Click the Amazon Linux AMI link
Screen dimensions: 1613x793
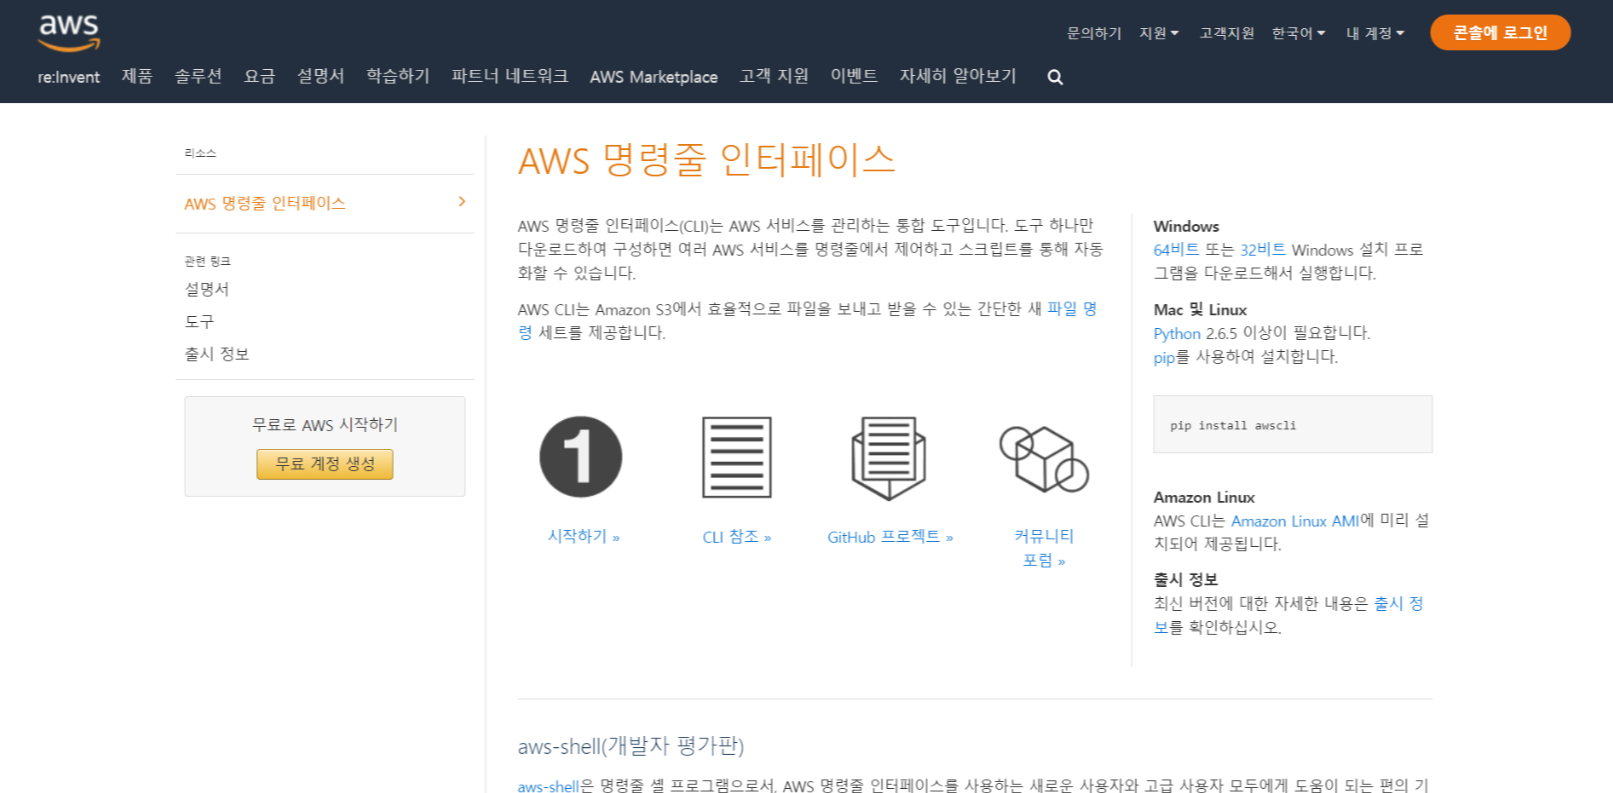tap(1295, 521)
